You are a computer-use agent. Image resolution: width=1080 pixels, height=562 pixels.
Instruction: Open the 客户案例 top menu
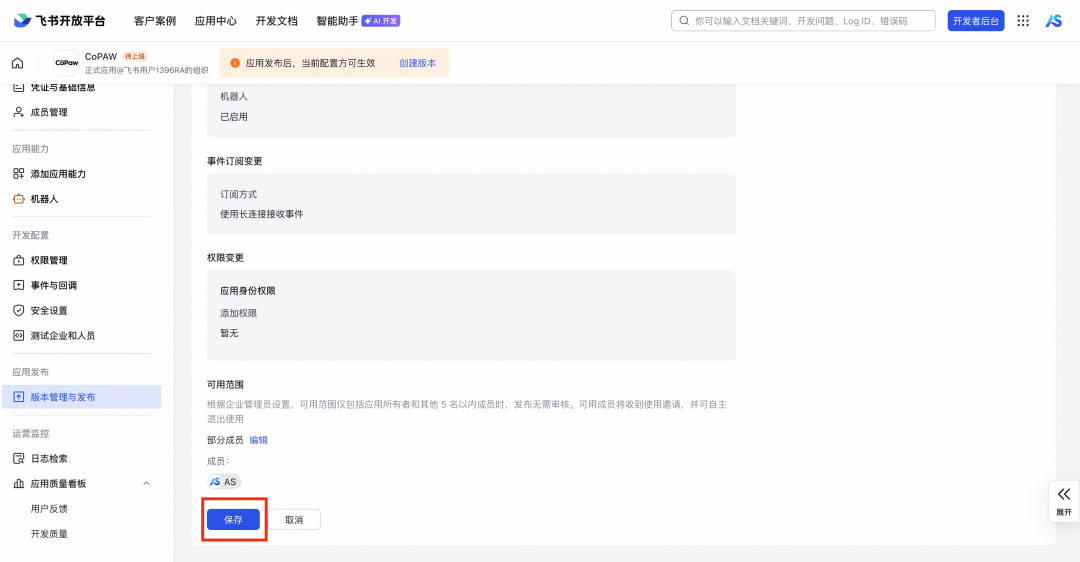pos(155,20)
